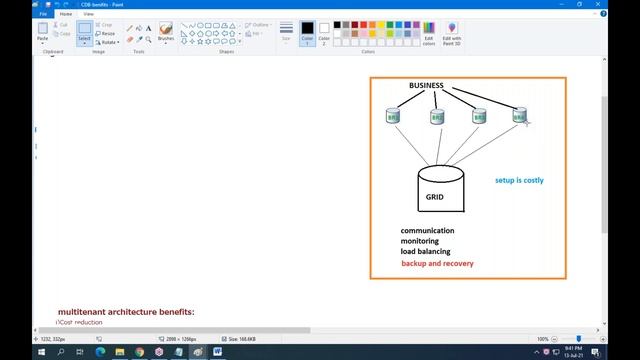Choose the Diamond shape
The width and height of the screenshot is (640, 360).
192,33
